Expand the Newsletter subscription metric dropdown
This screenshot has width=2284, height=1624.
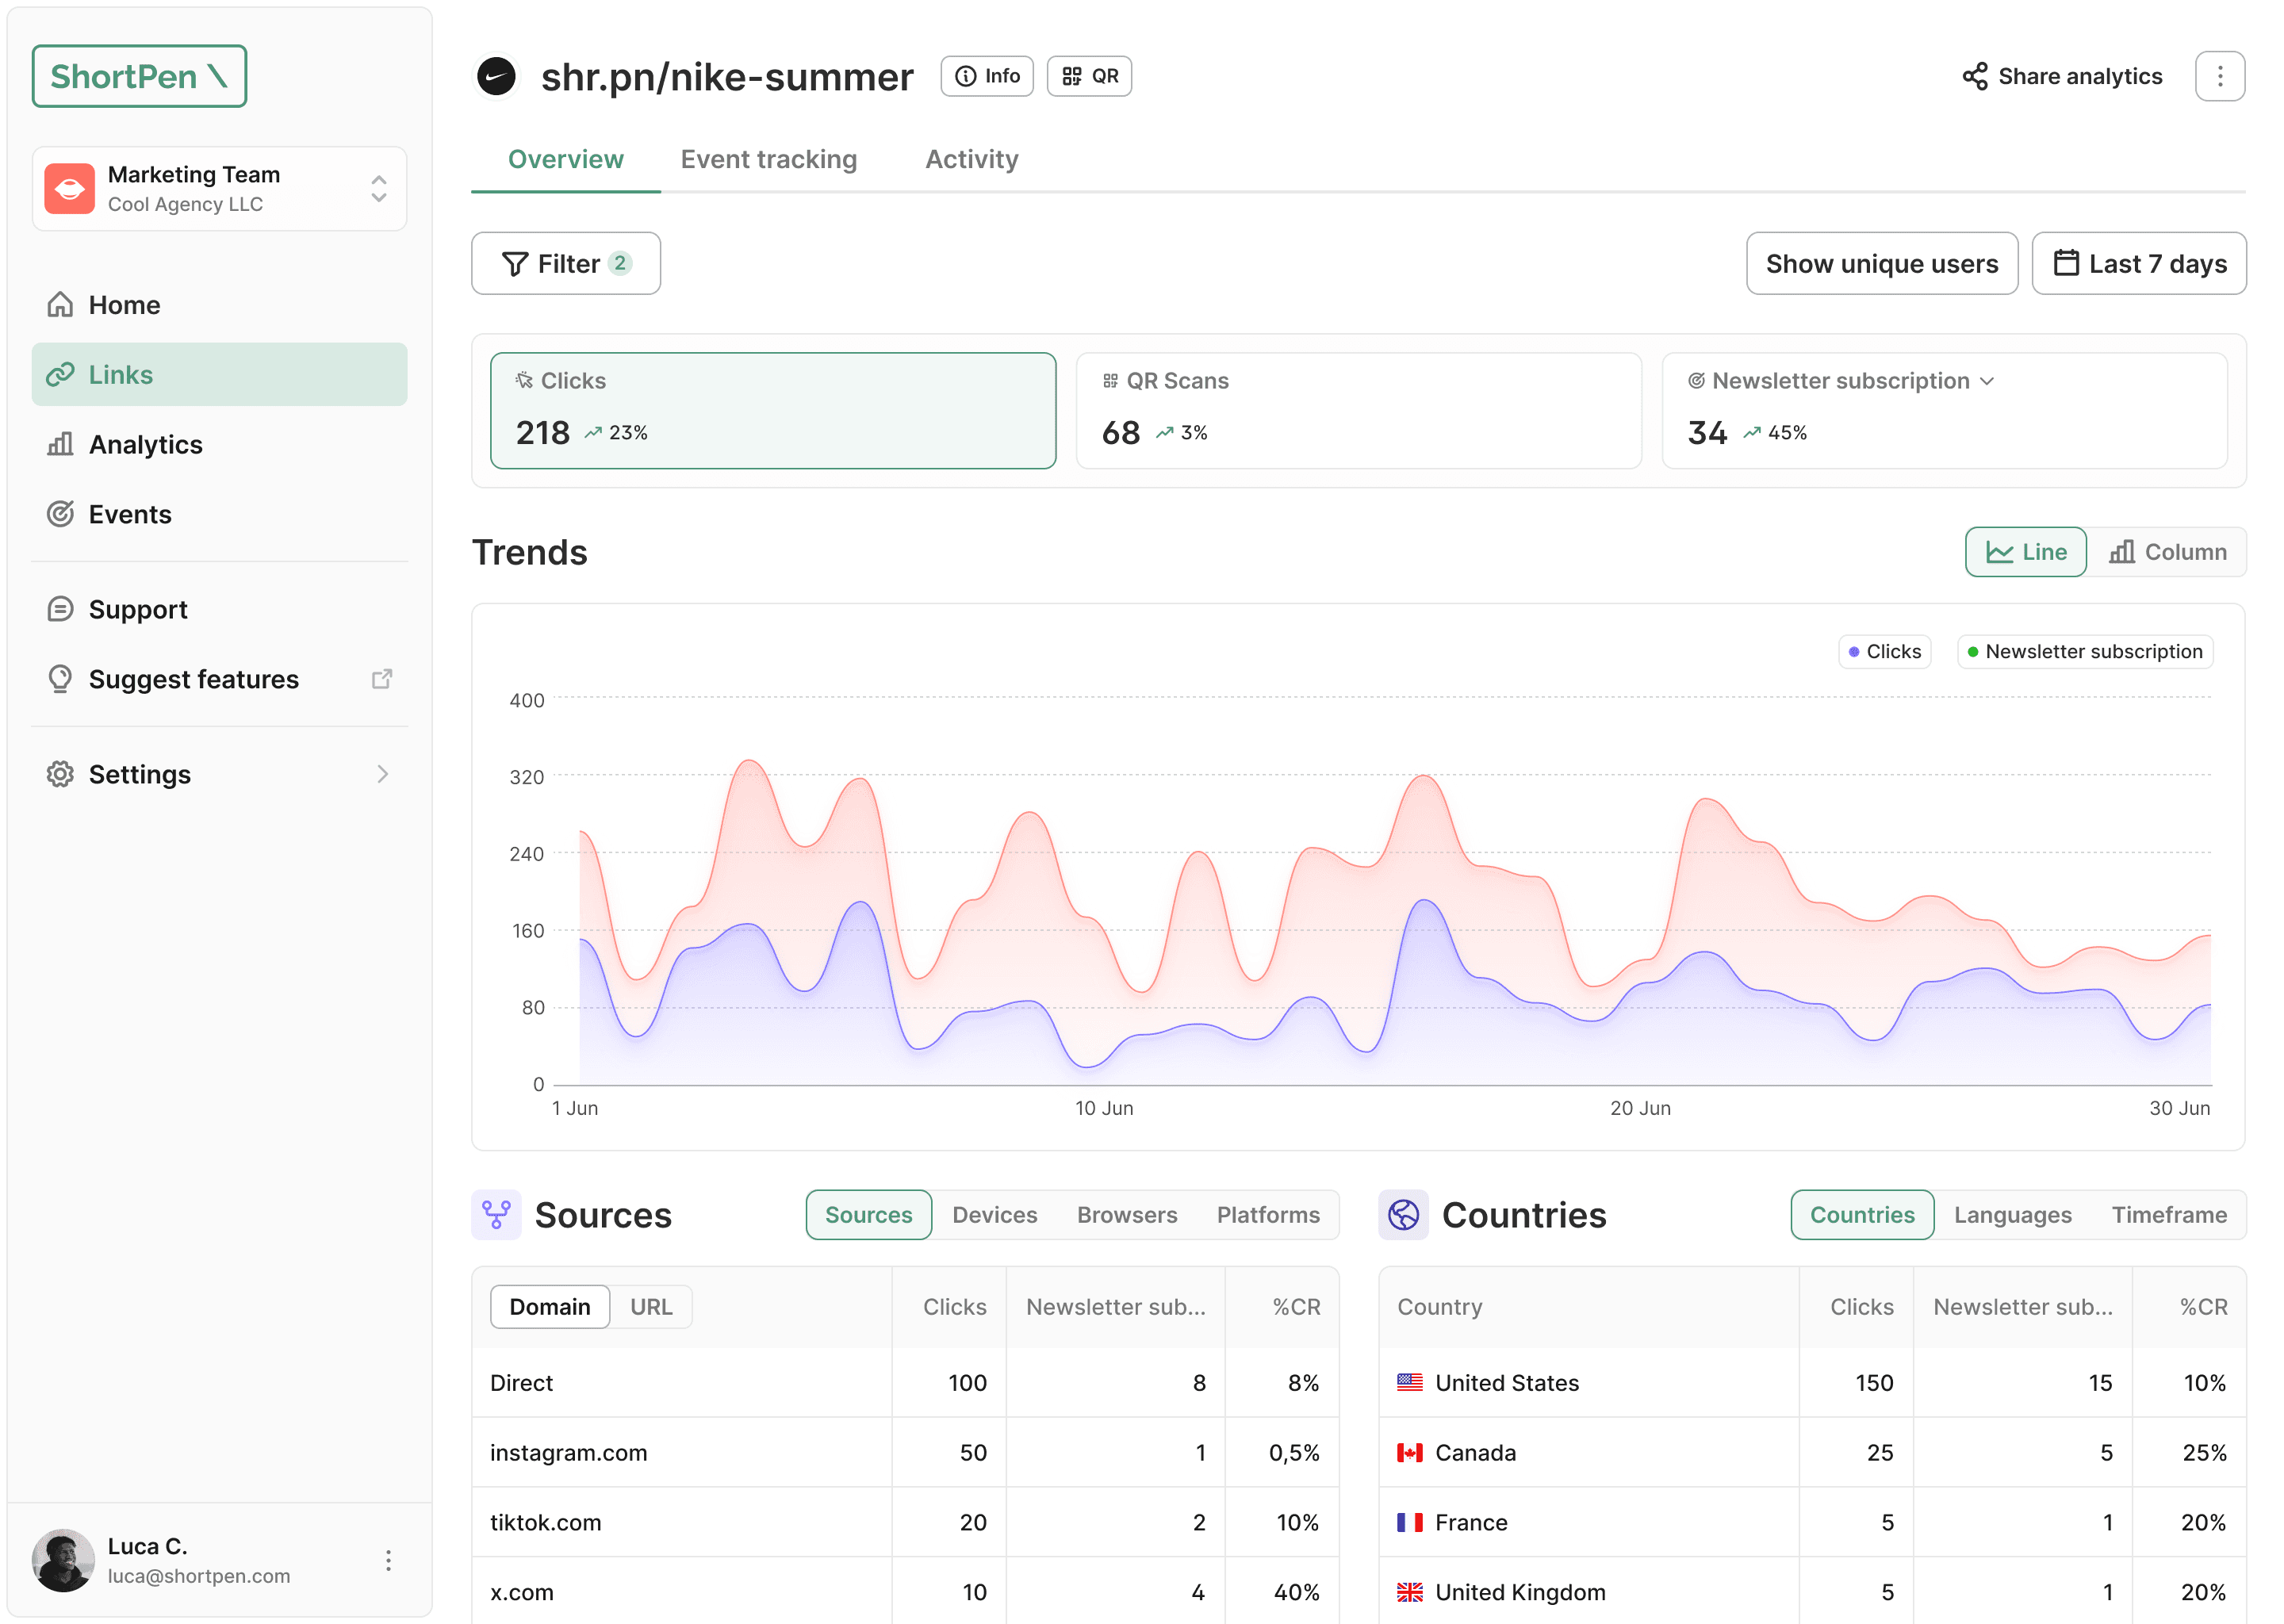click(x=1987, y=380)
